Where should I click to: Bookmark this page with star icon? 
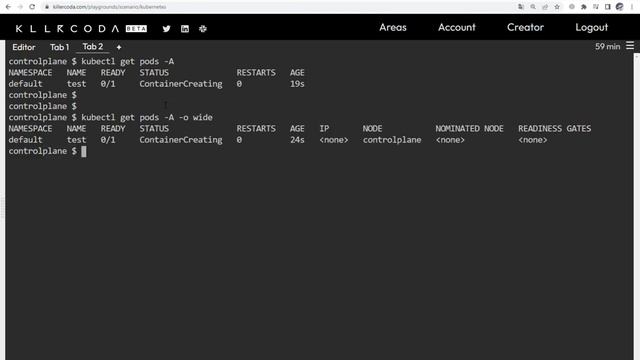tap(557, 7)
